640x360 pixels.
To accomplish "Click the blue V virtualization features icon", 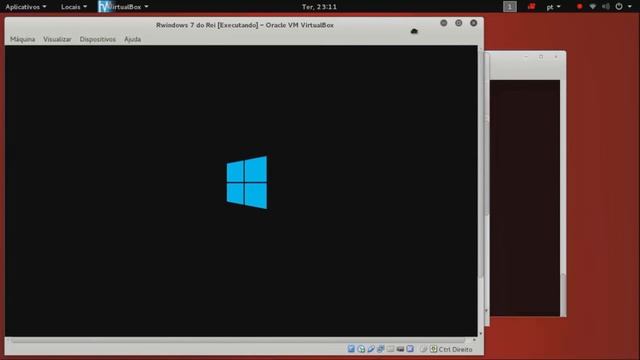I will pos(410,349).
